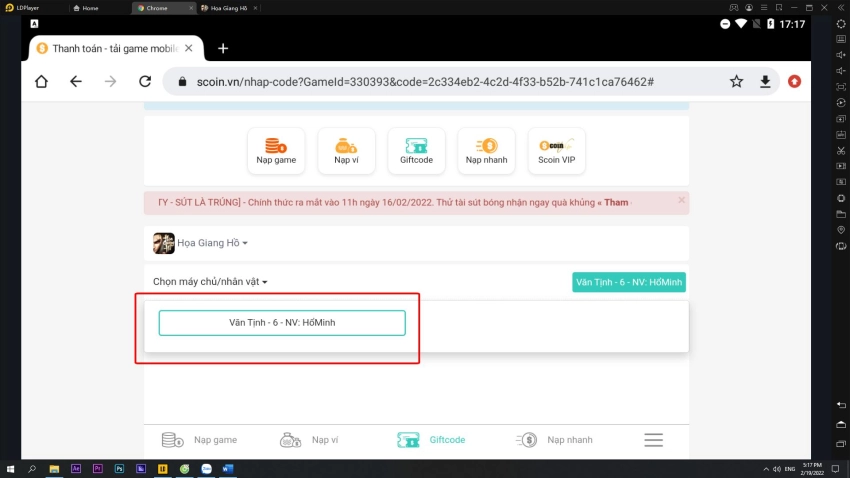Click the teal Văn Tịnh - 6 badge

[629, 282]
